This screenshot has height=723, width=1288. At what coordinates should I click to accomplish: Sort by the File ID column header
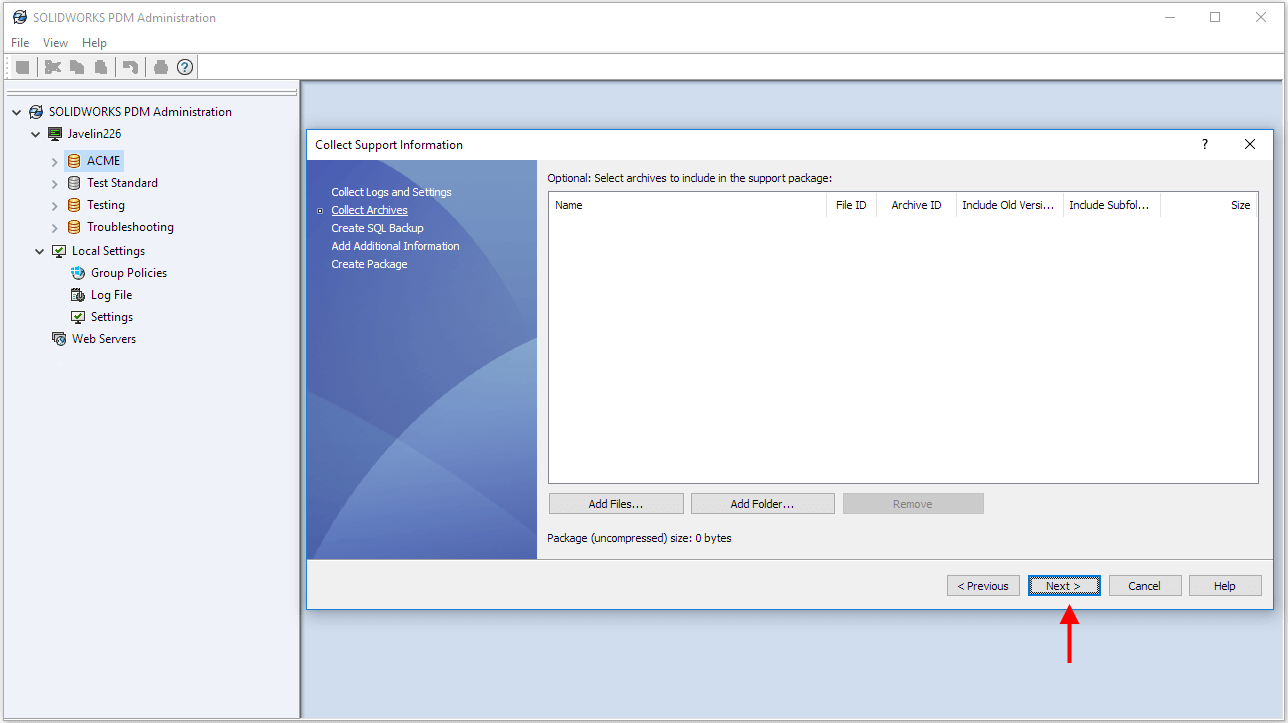[852, 205]
